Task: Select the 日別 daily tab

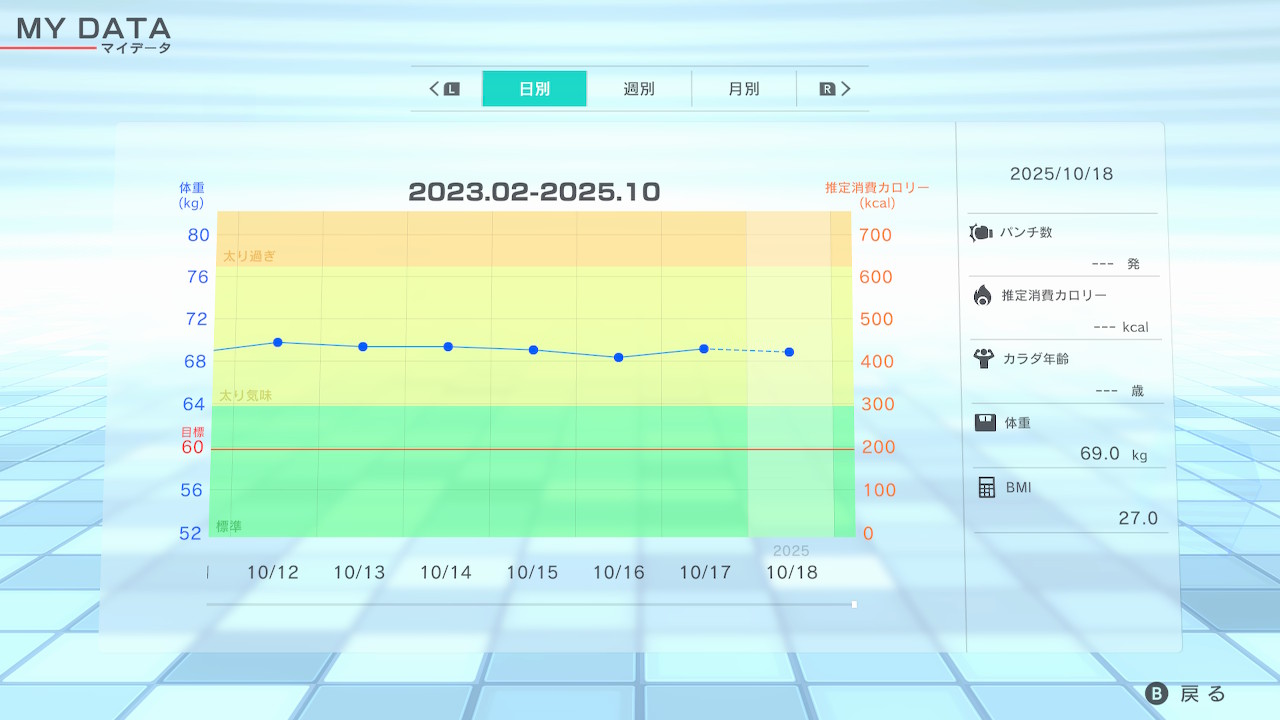Action: tap(534, 89)
